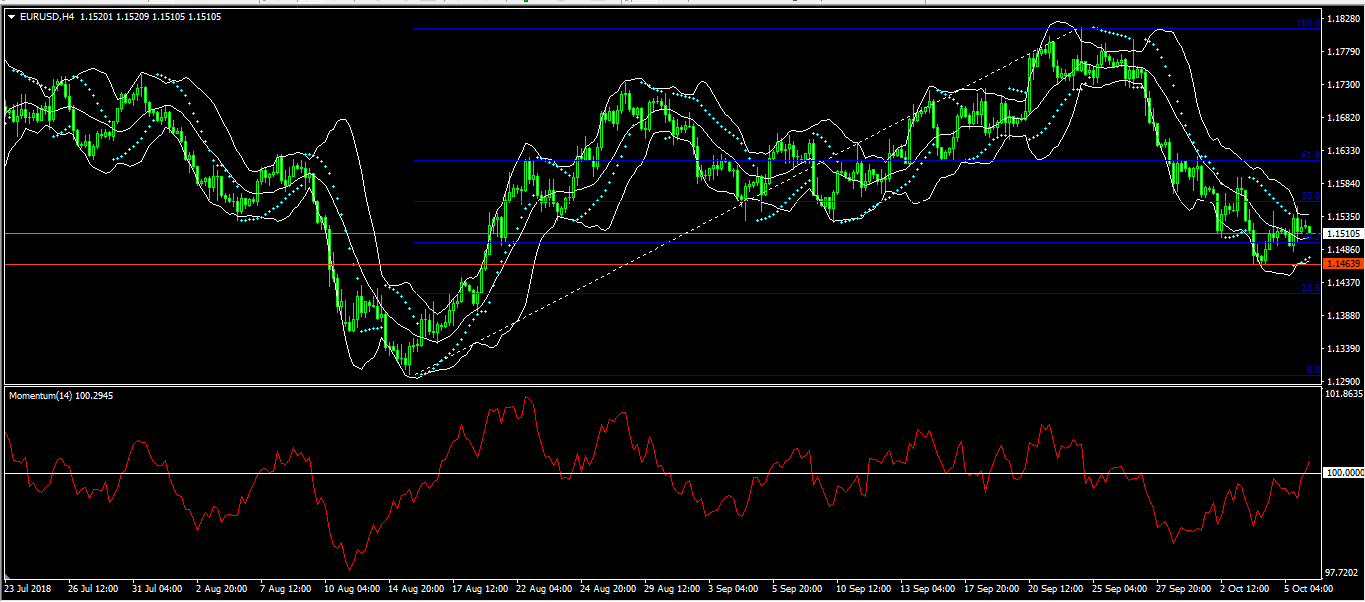Select the Fibonacci 61.8 level label
Viewport: 1365px width, 602px height.
click(x=1309, y=155)
